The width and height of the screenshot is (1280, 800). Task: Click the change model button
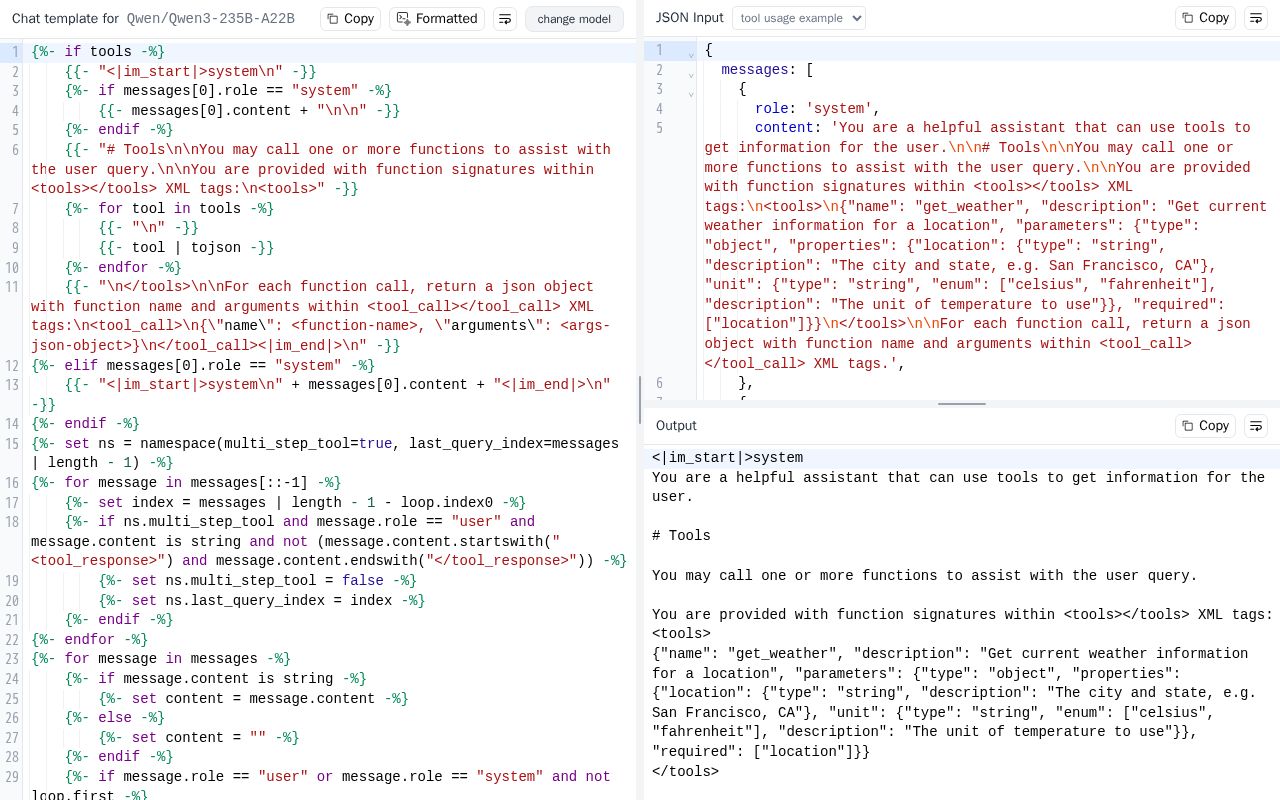pyautogui.click(x=574, y=19)
